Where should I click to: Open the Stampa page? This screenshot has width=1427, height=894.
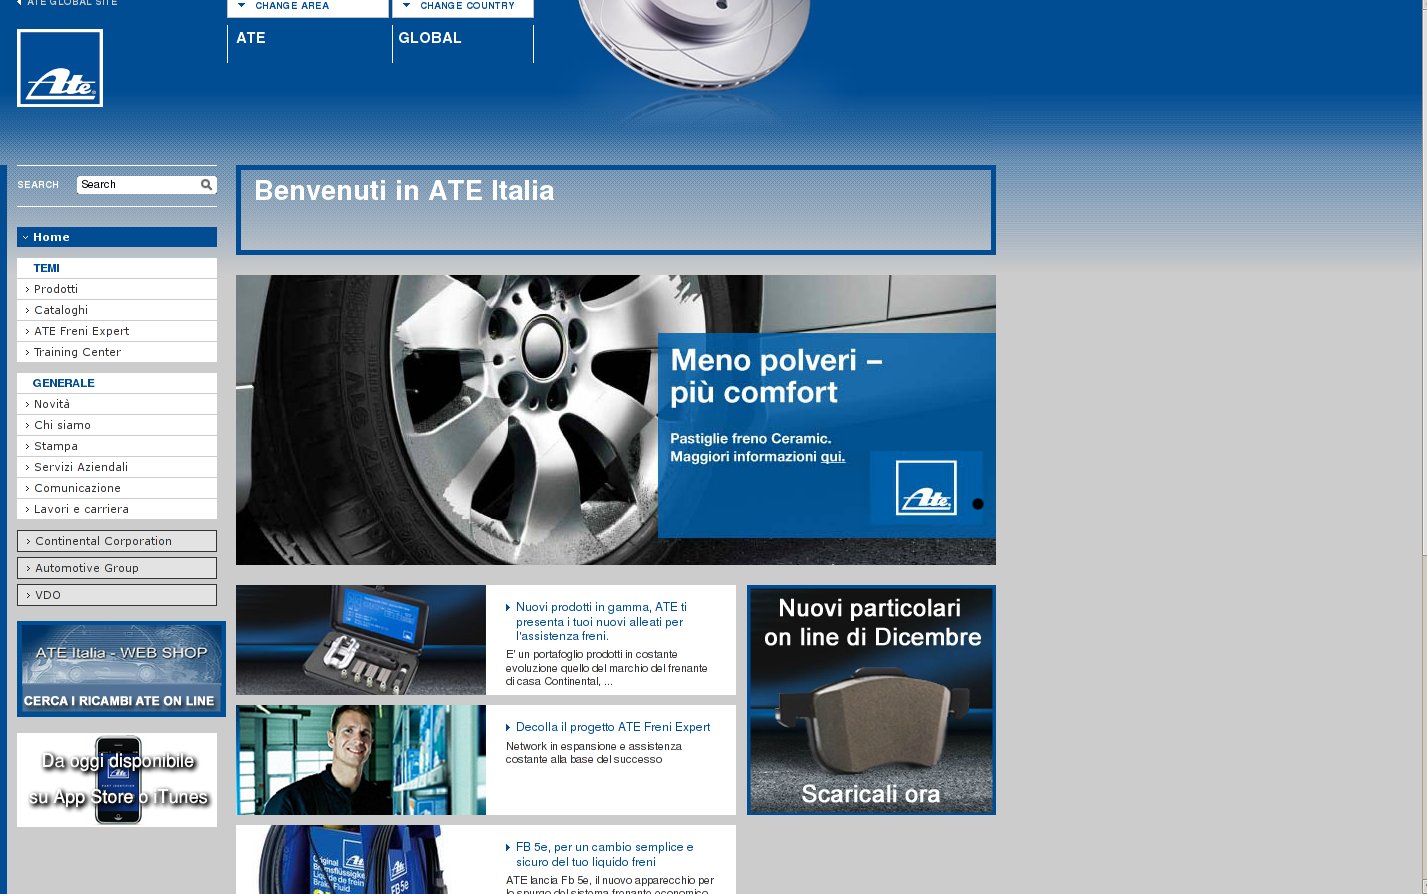point(117,446)
